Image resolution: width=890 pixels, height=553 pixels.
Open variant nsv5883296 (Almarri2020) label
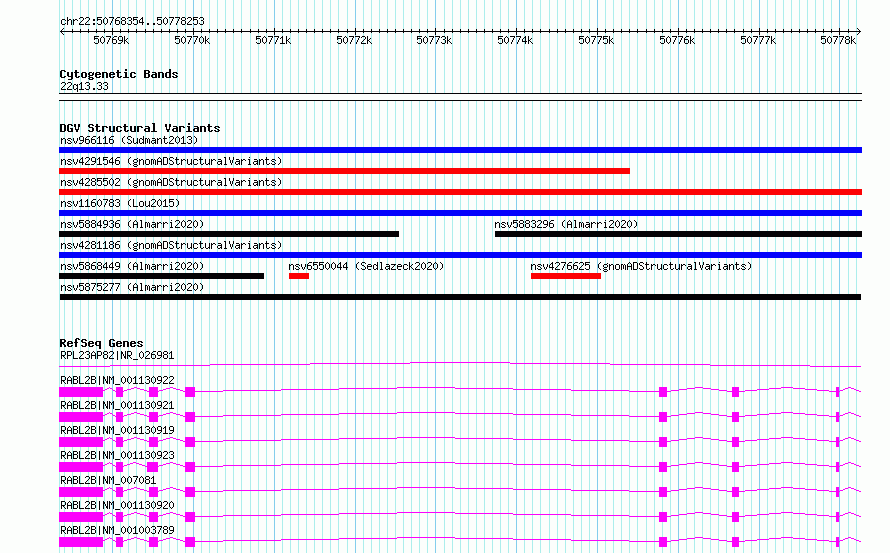click(x=566, y=224)
